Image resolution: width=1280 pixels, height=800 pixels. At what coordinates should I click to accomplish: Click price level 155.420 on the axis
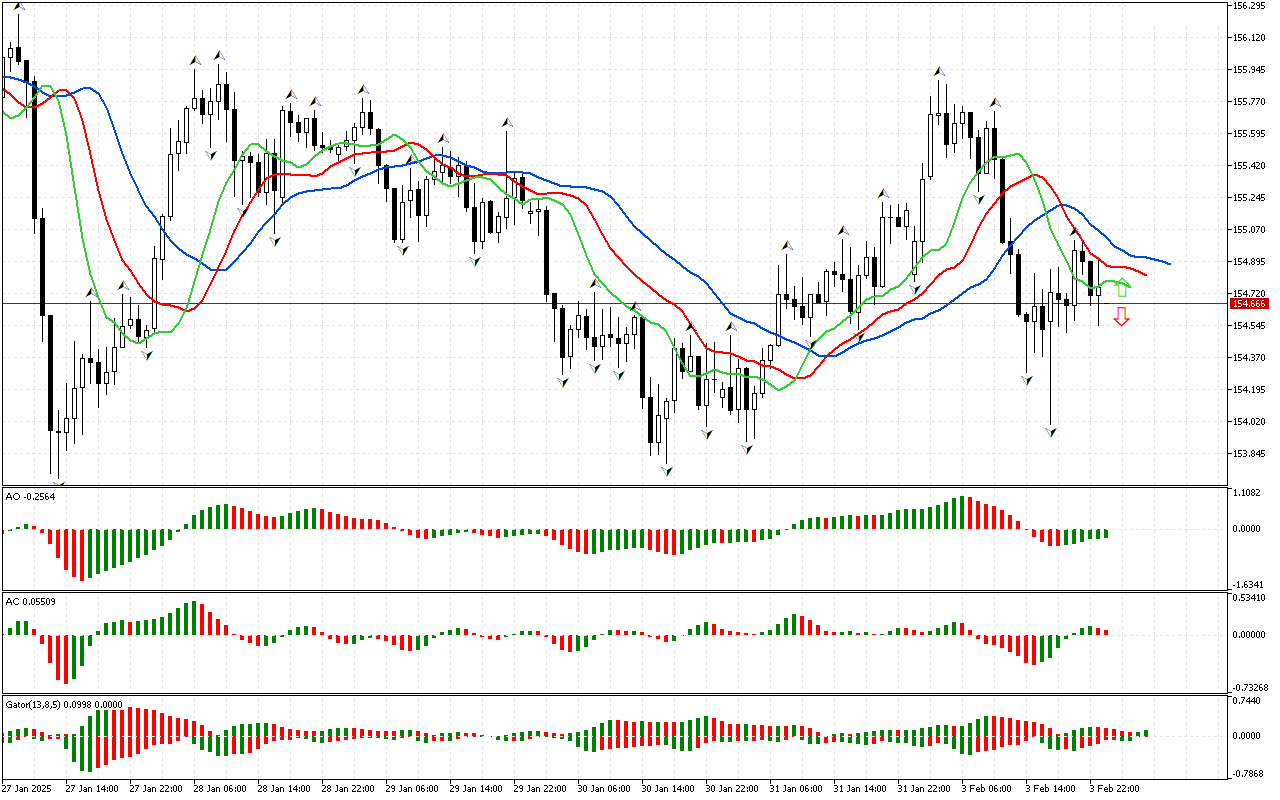pos(1250,166)
